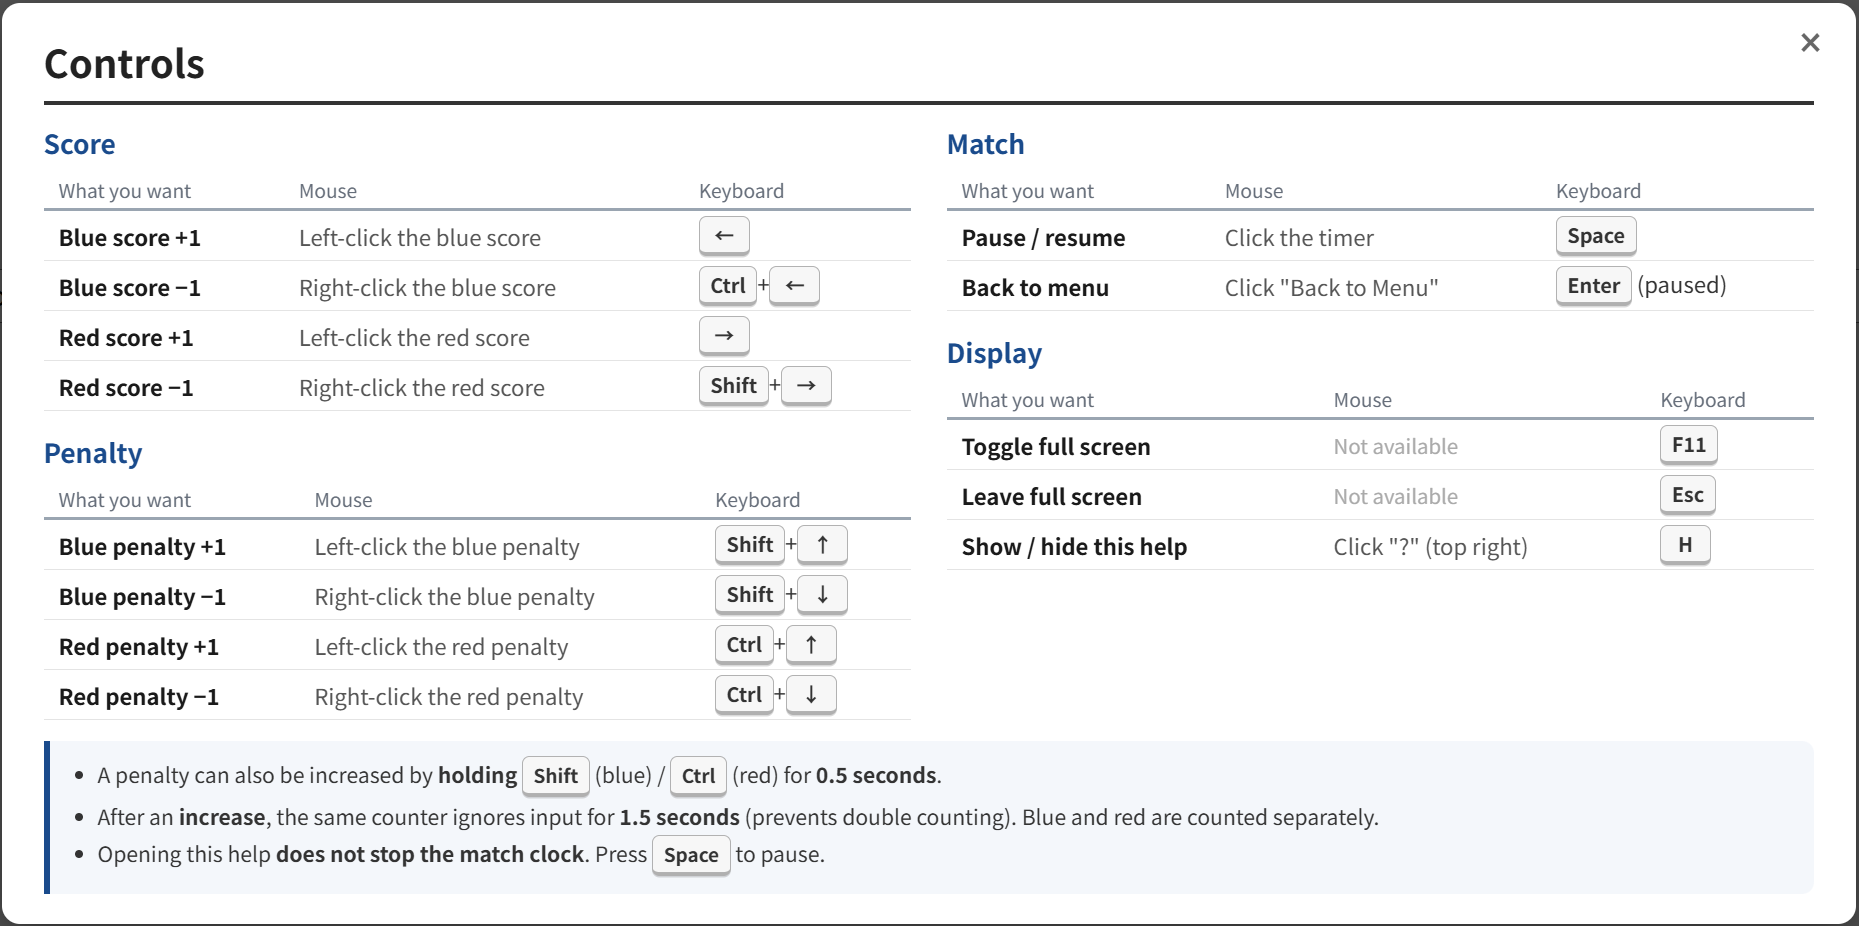The height and width of the screenshot is (926, 1859).
Task: Click the Ctrl keycap in Red penalty +1 row
Action: click(744, 645)
